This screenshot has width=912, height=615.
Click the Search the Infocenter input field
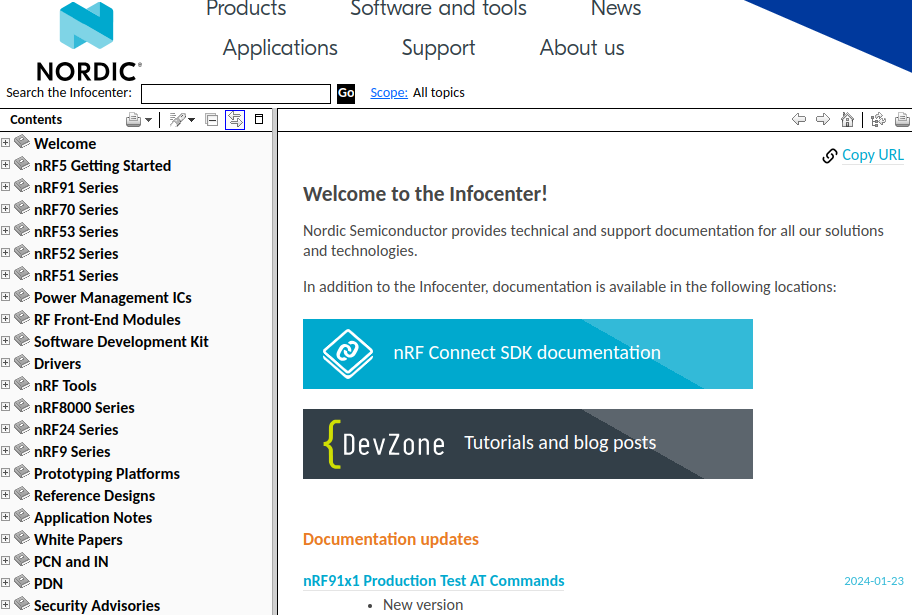(235, 93)
